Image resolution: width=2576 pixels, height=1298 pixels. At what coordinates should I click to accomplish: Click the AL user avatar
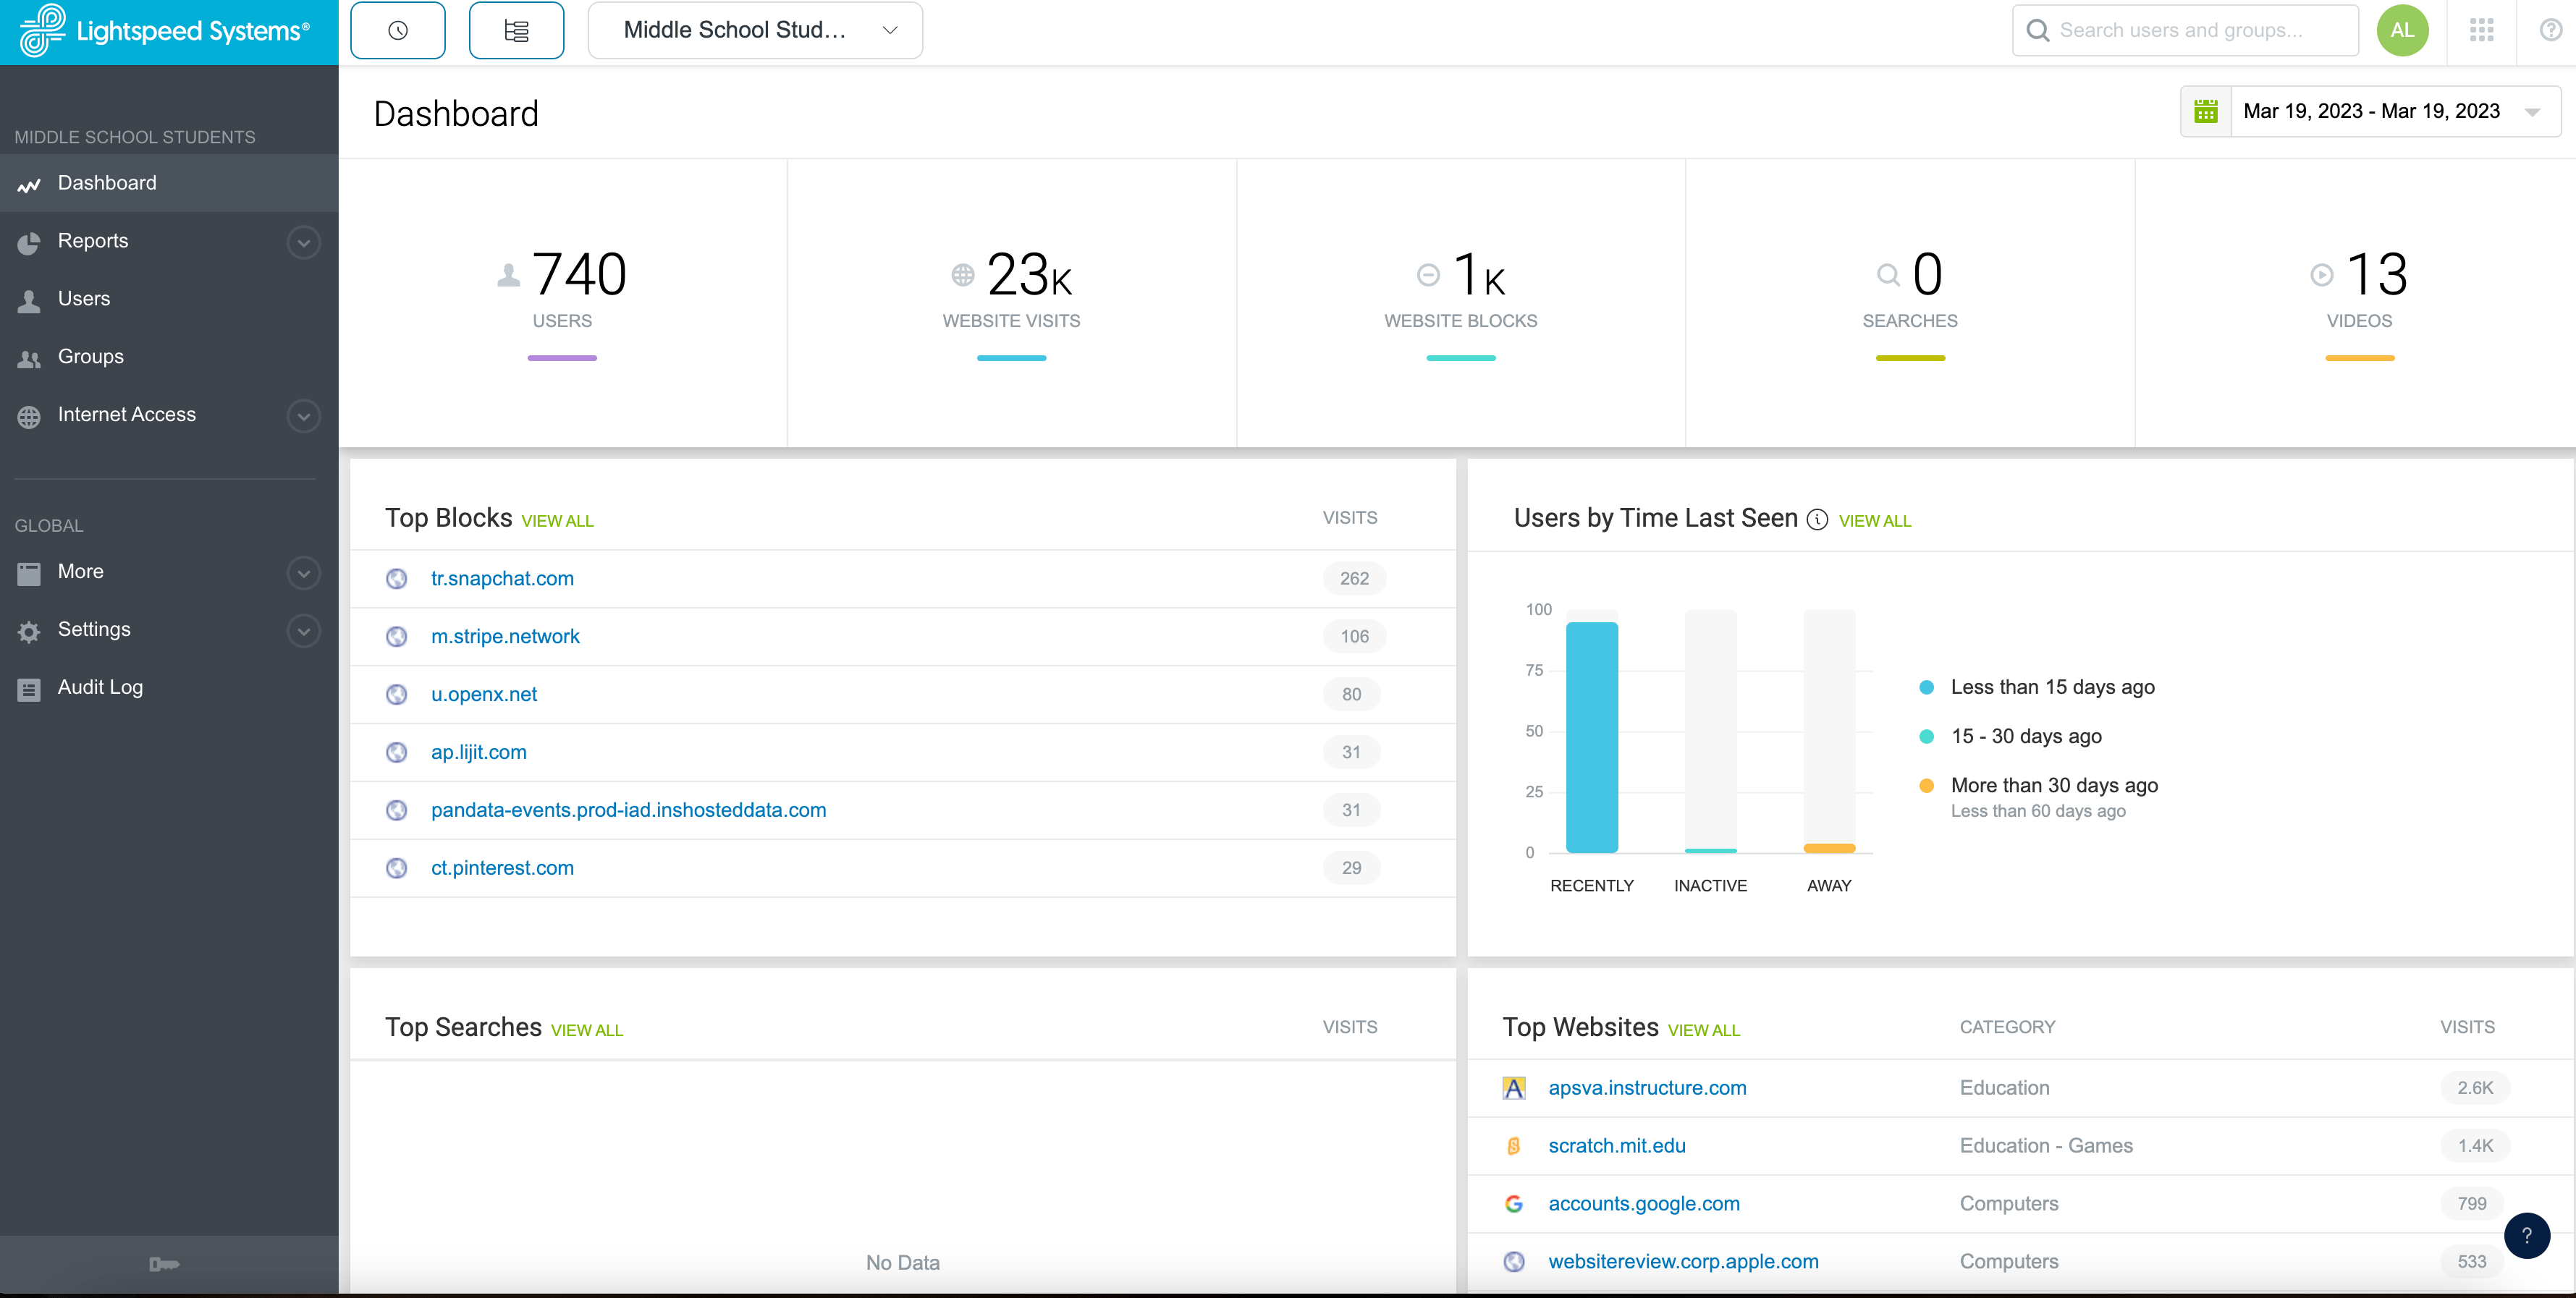2402,30
